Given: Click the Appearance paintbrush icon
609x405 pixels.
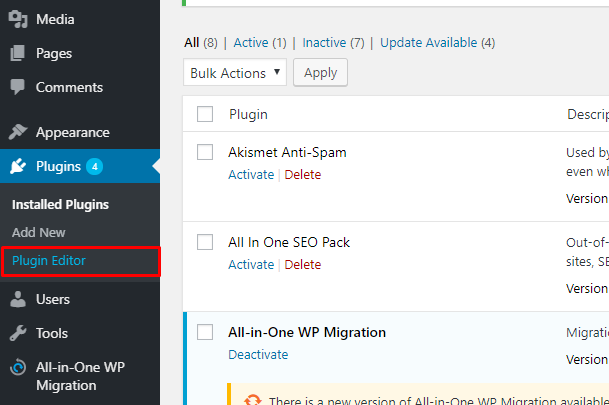Looking at the screenshot, I should click(x=18, y=132).
